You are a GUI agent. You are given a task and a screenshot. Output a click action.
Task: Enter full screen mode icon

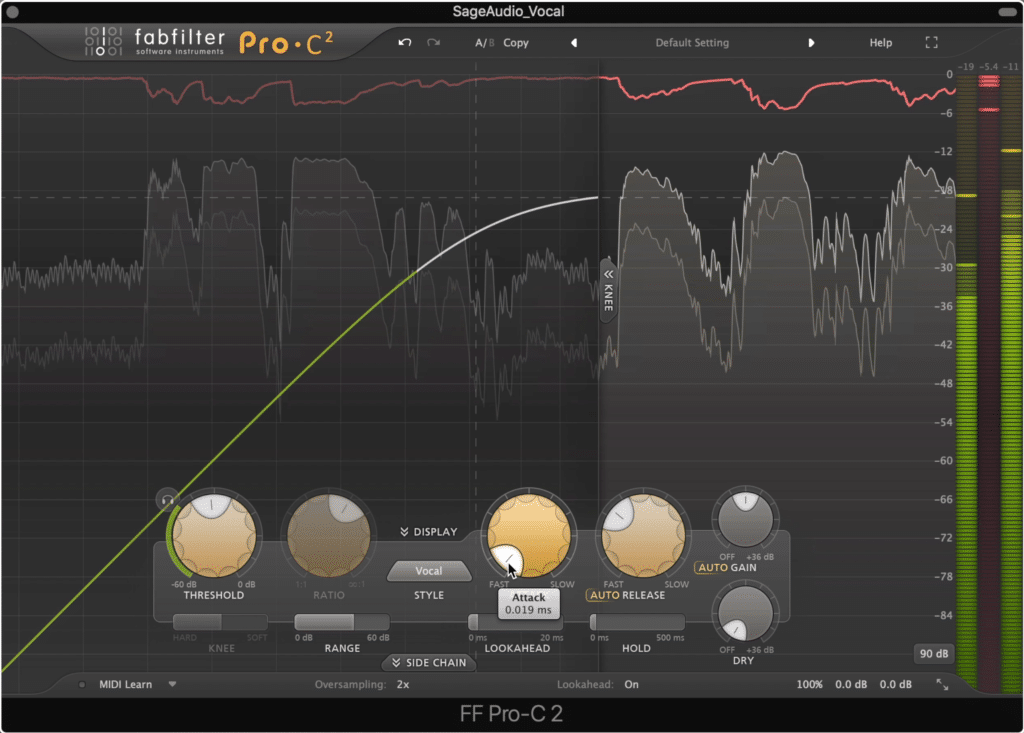coord(932,42)
